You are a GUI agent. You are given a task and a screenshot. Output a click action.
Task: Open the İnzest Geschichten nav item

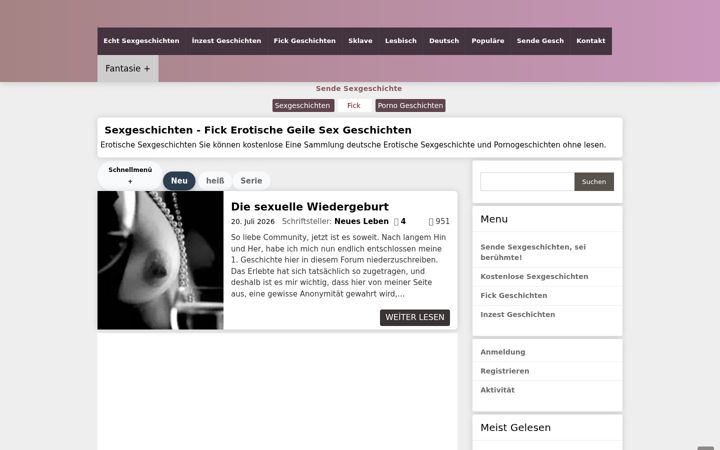click(226, 41)
